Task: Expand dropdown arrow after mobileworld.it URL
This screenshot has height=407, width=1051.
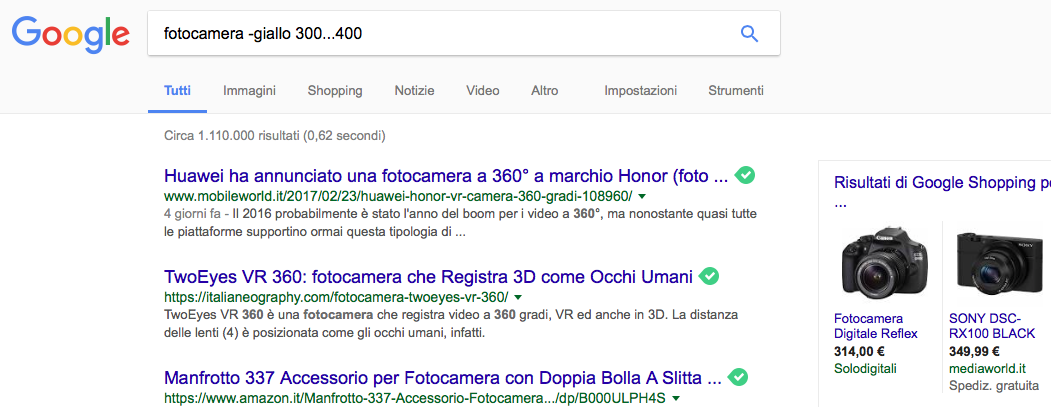Action: coord(642,197)
